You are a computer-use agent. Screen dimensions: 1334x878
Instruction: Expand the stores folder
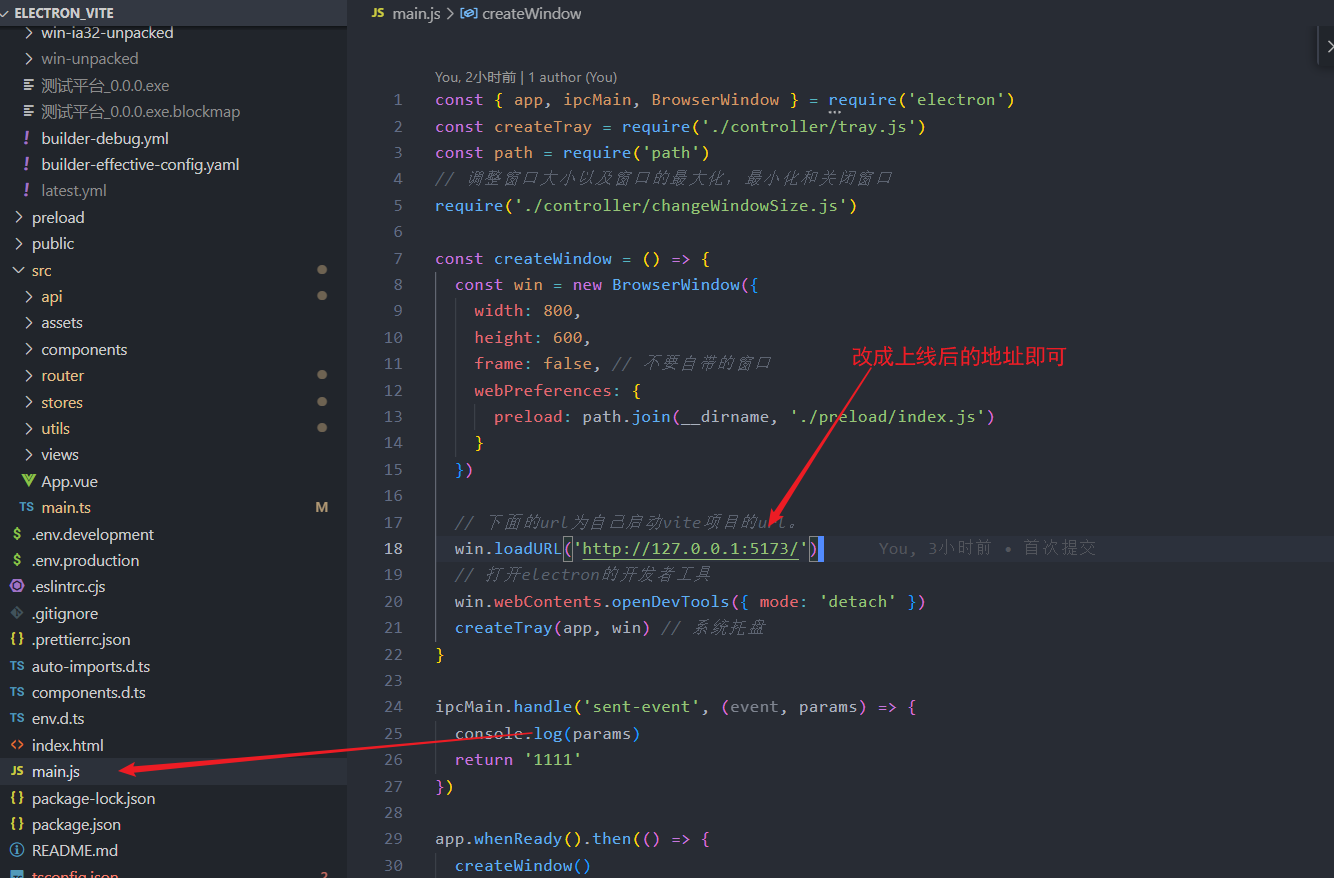click(28, 403)
